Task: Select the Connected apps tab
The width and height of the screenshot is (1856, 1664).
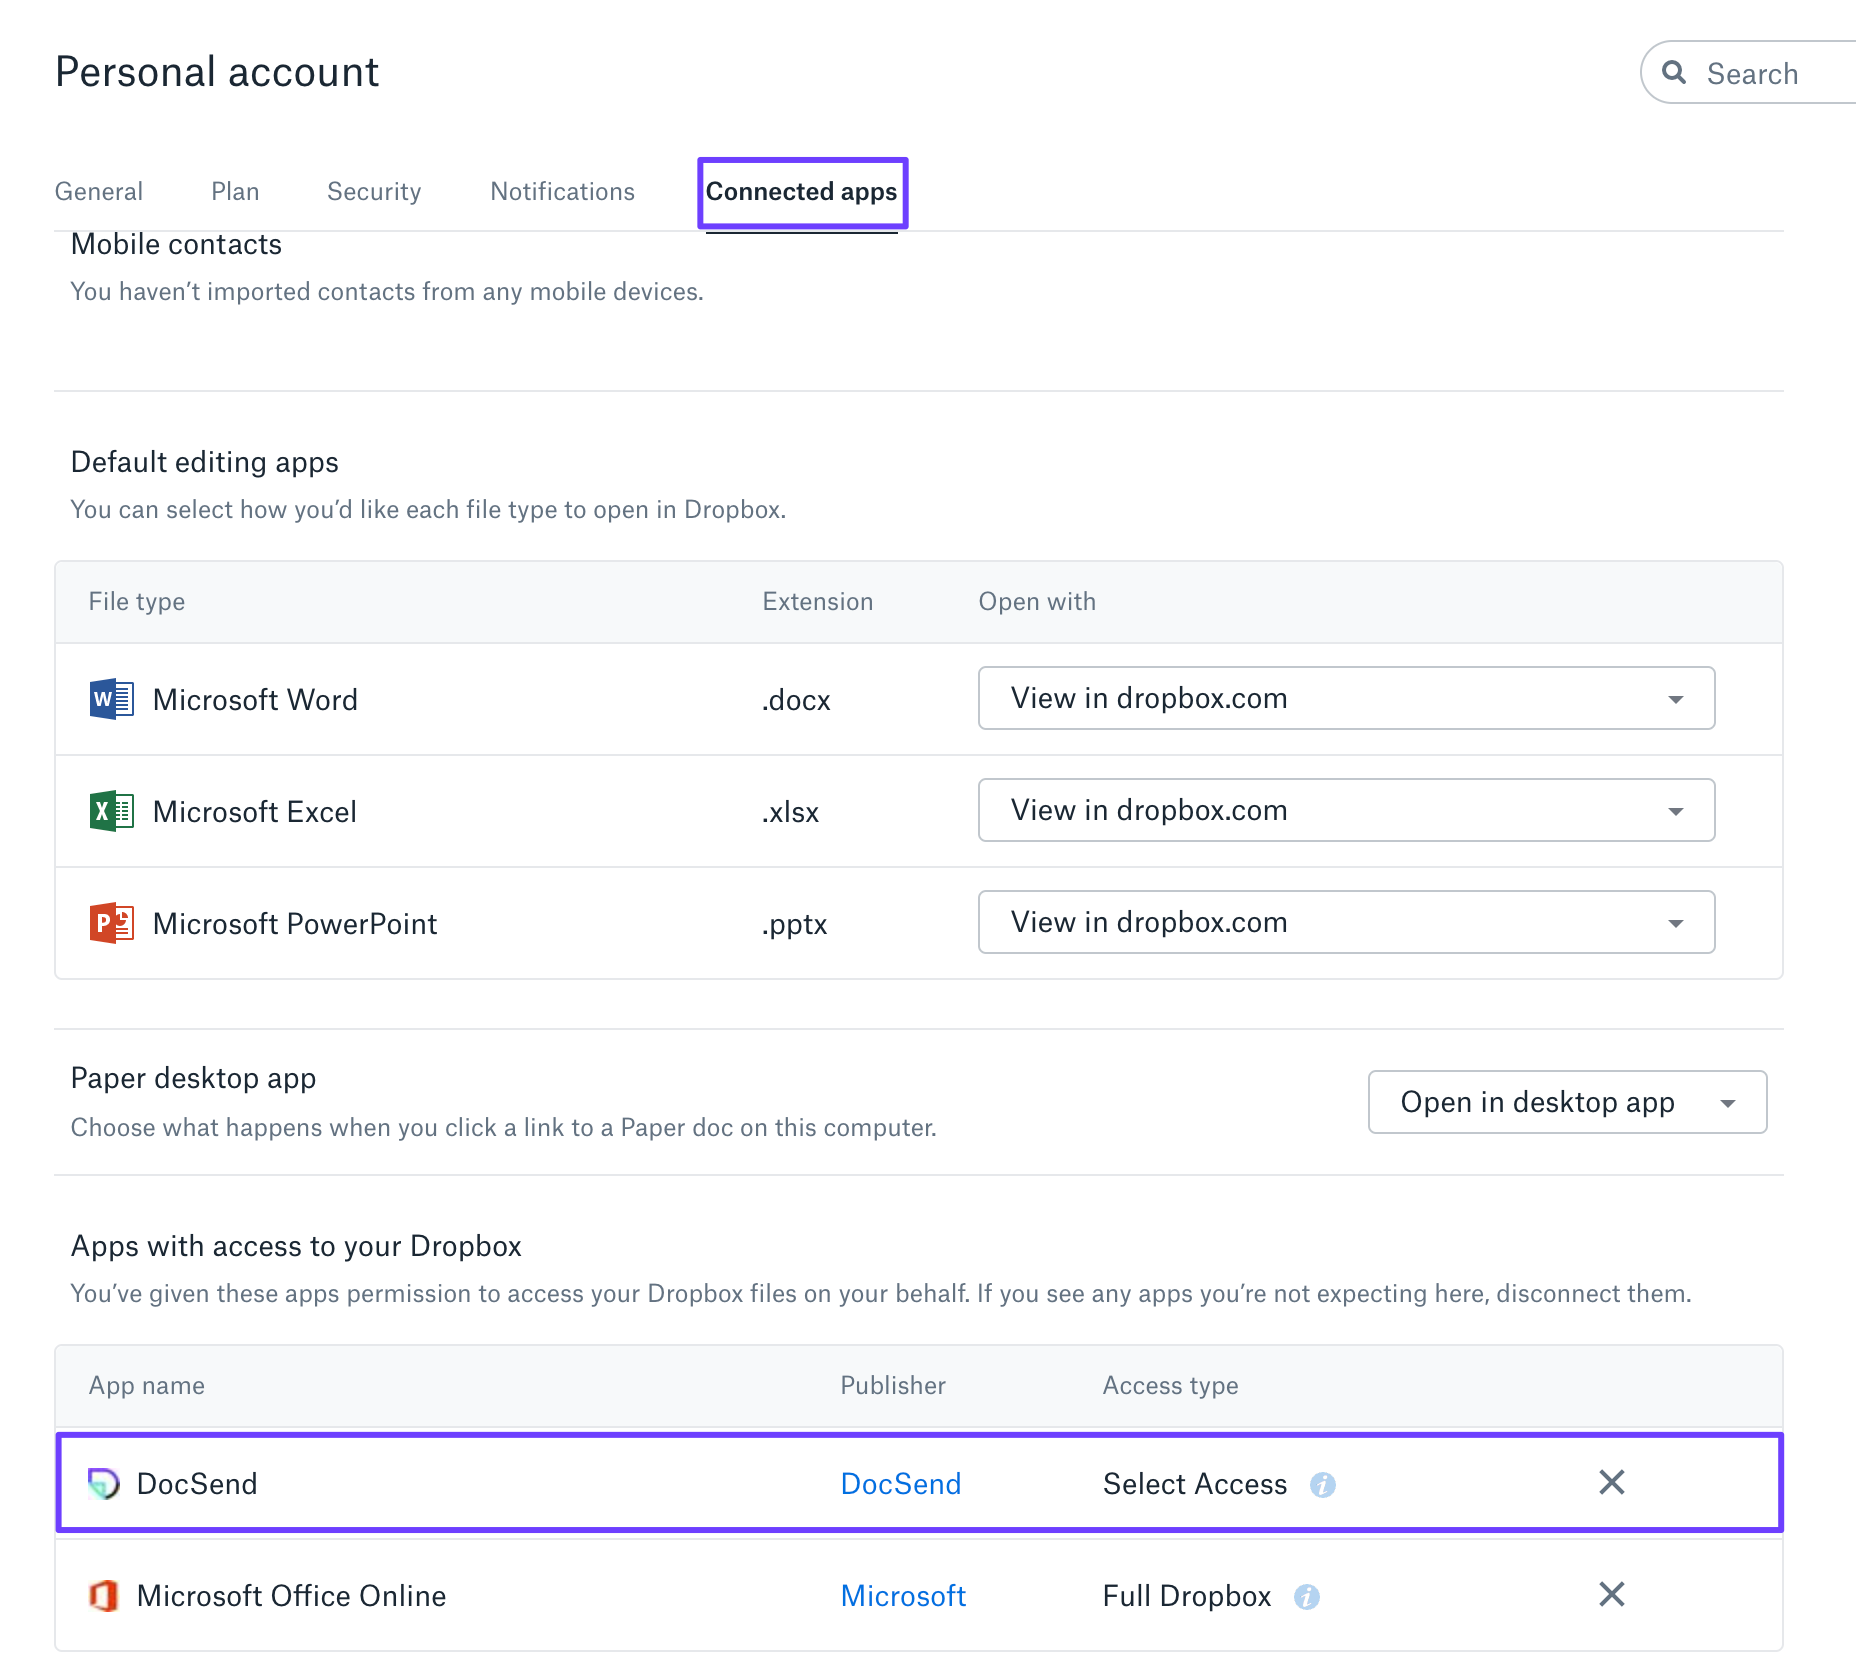Action: pos(801,191)
